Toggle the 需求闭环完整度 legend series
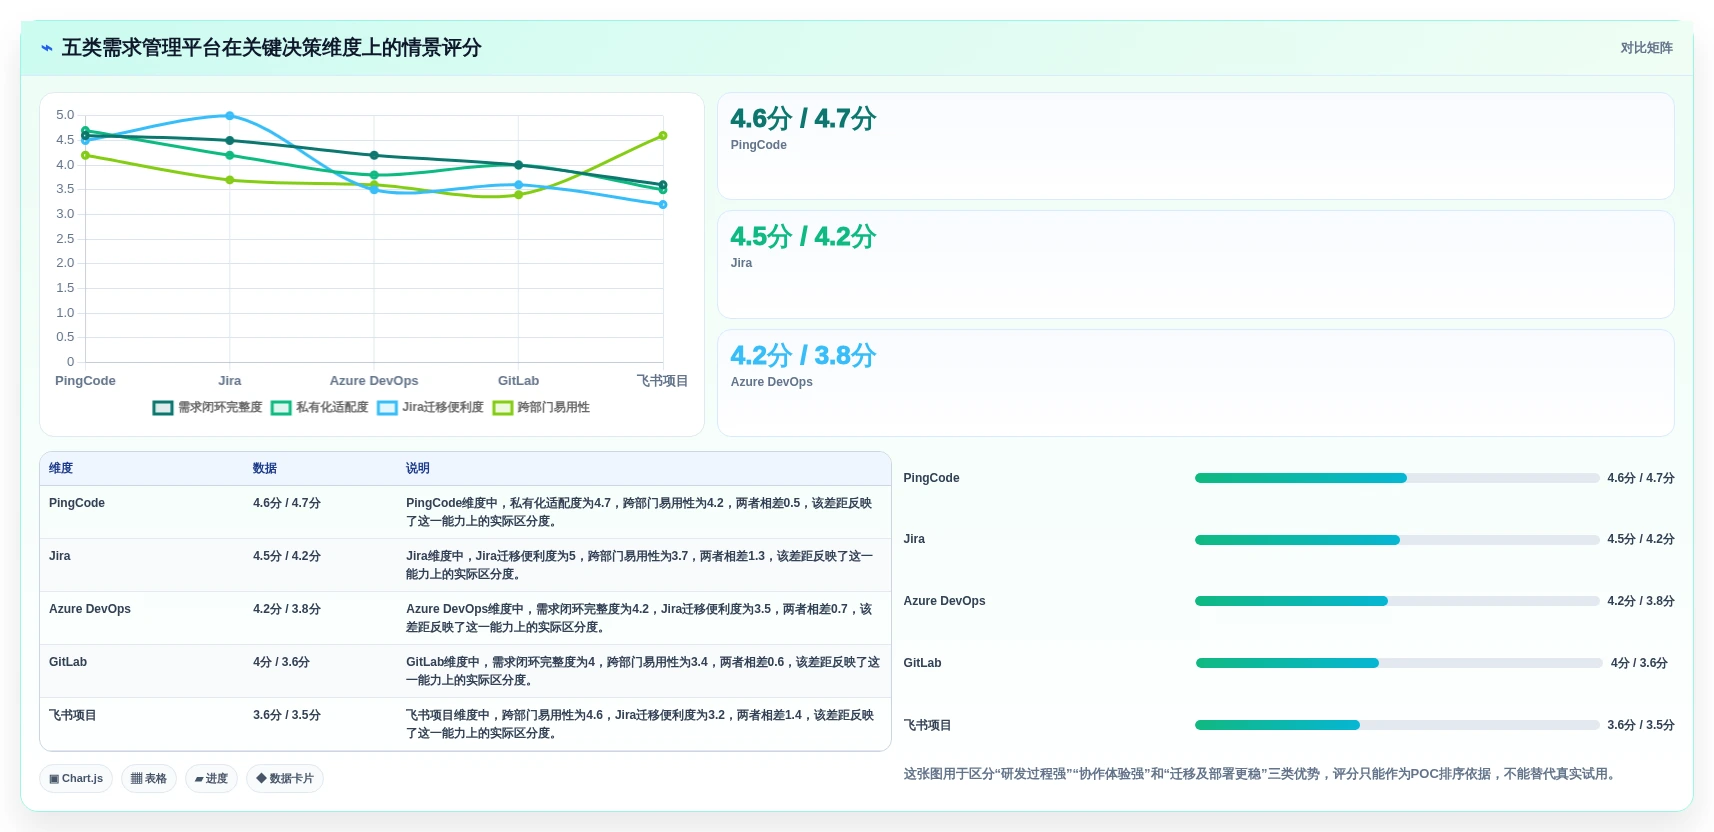 tap(207, 407)
